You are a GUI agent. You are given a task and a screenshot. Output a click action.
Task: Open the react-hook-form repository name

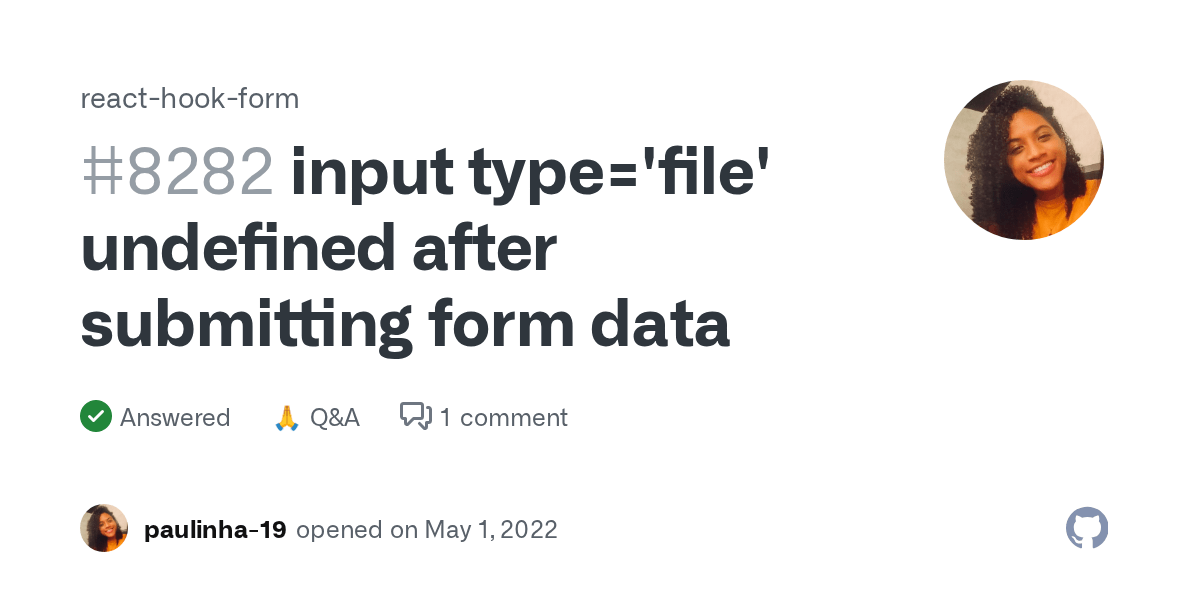190,99
